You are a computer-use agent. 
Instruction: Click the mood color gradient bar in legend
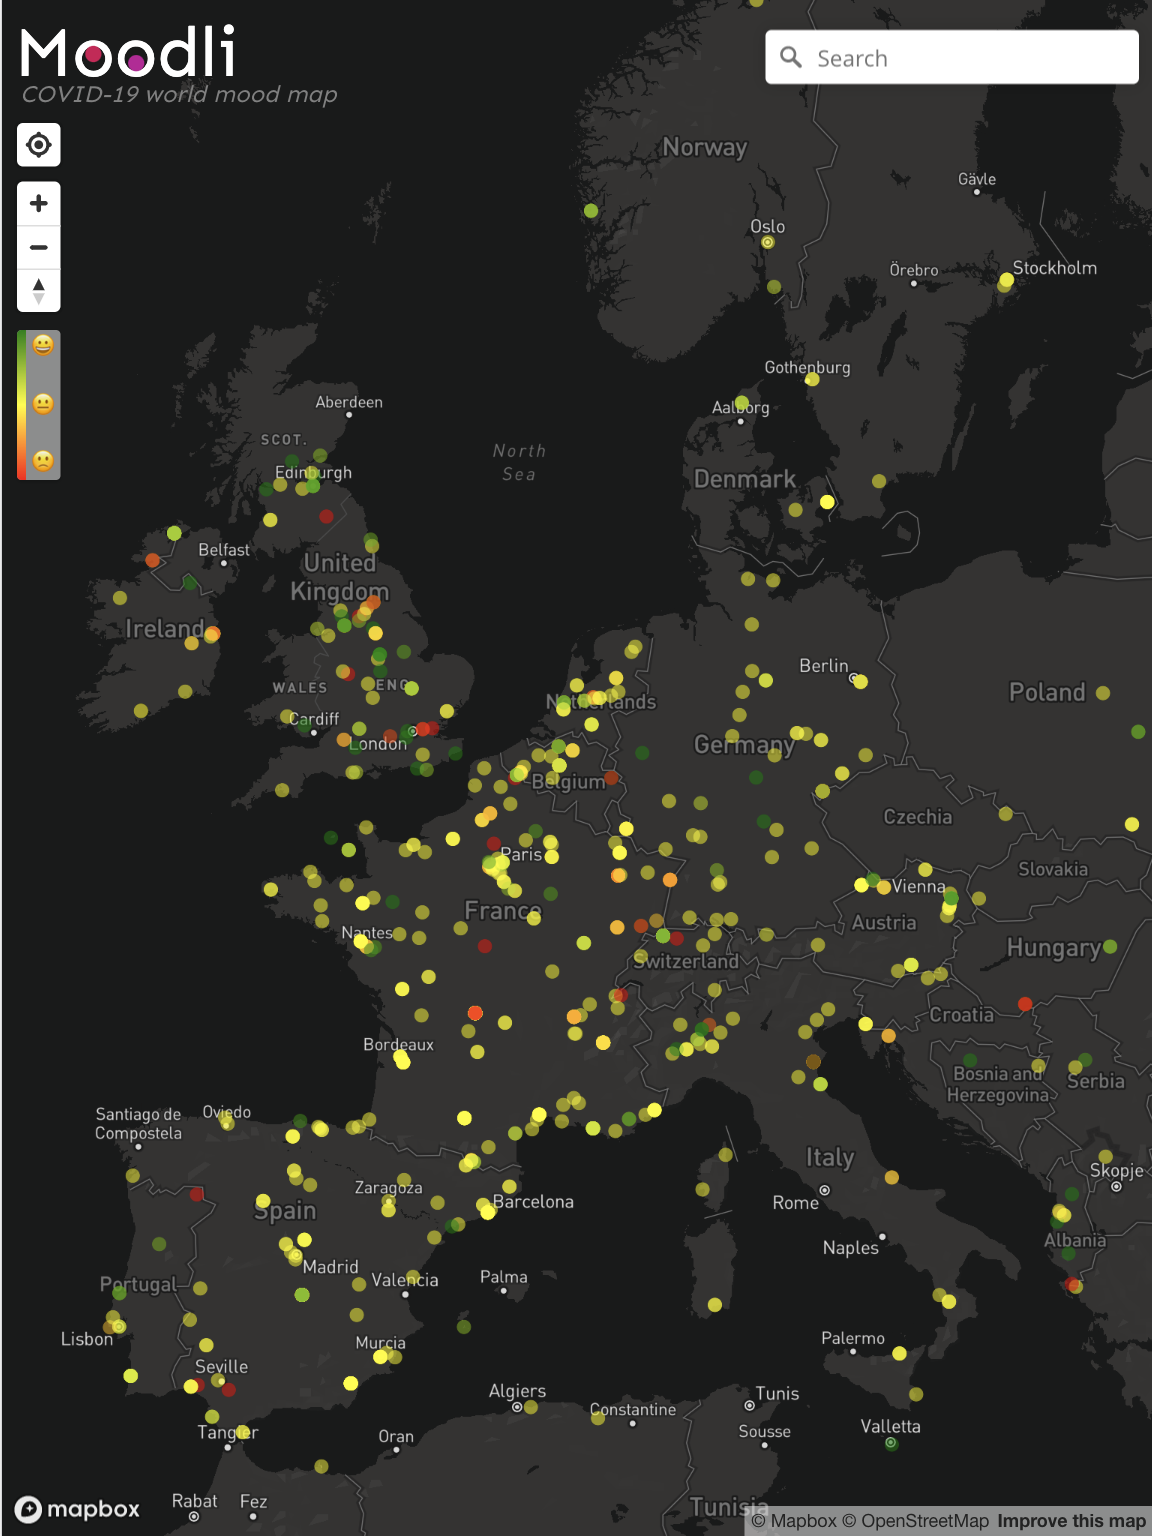(x=22, y=405)
